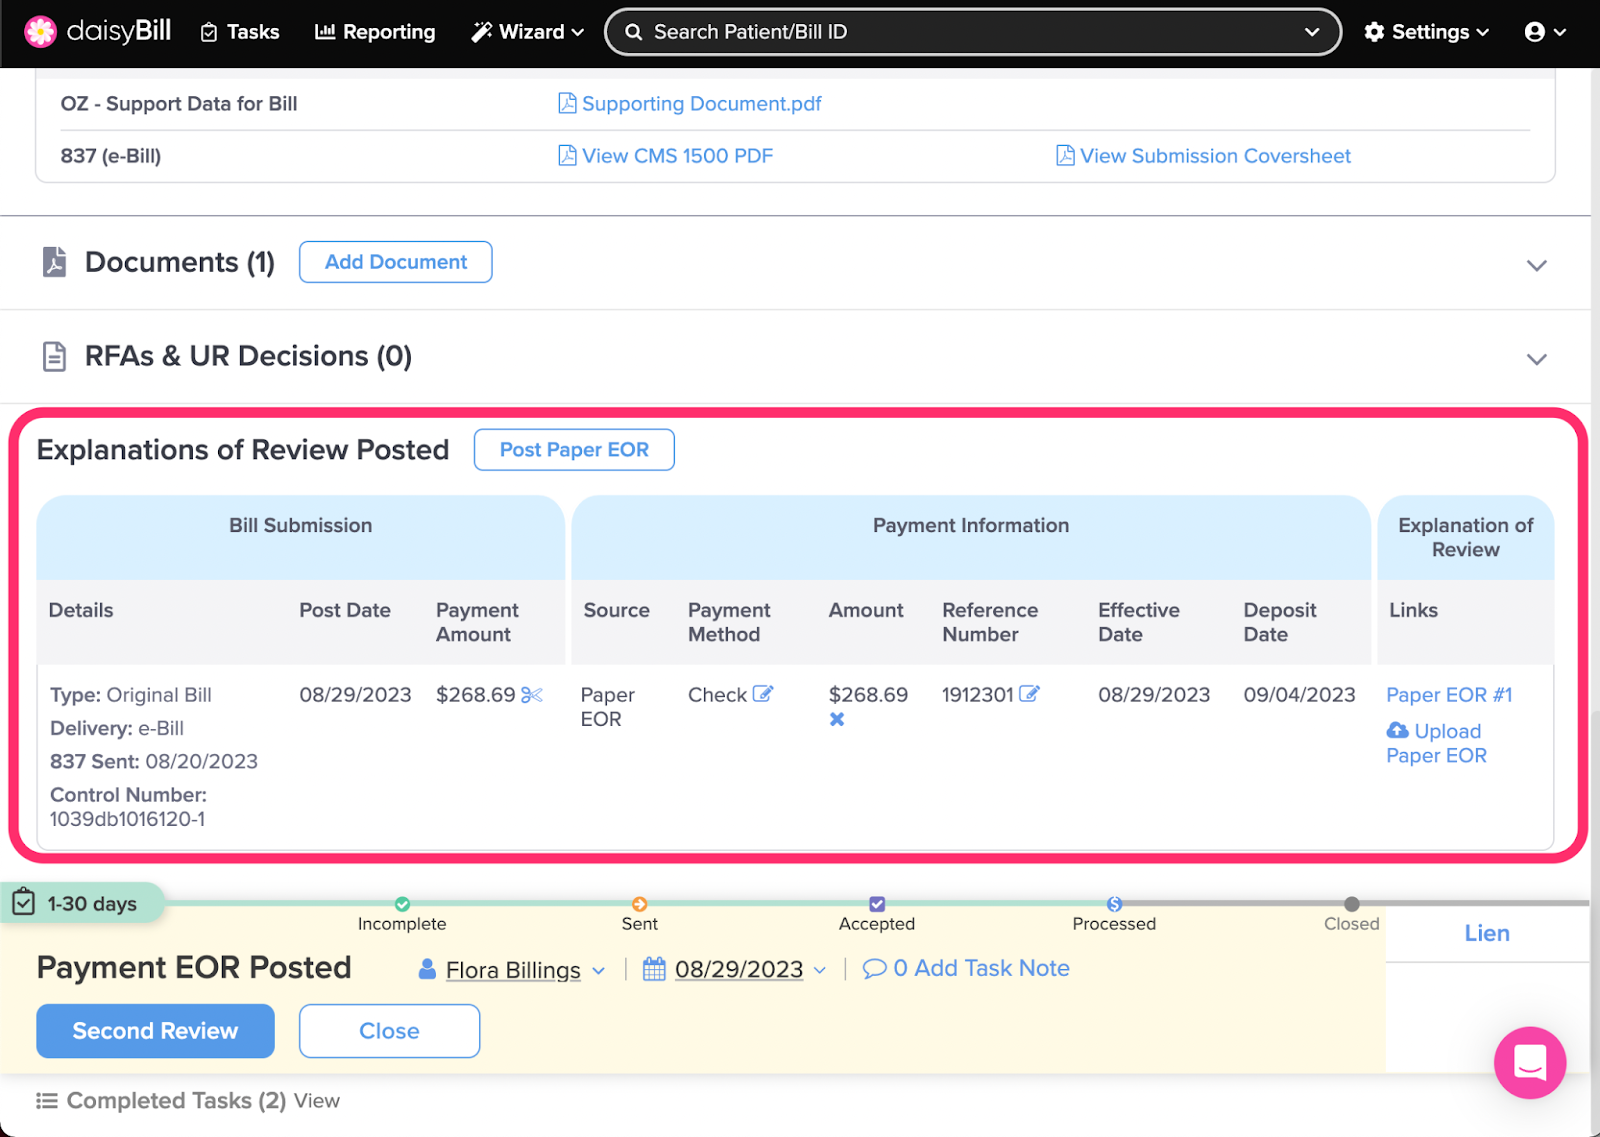Open the Paper EOR #1 link

1448,695
